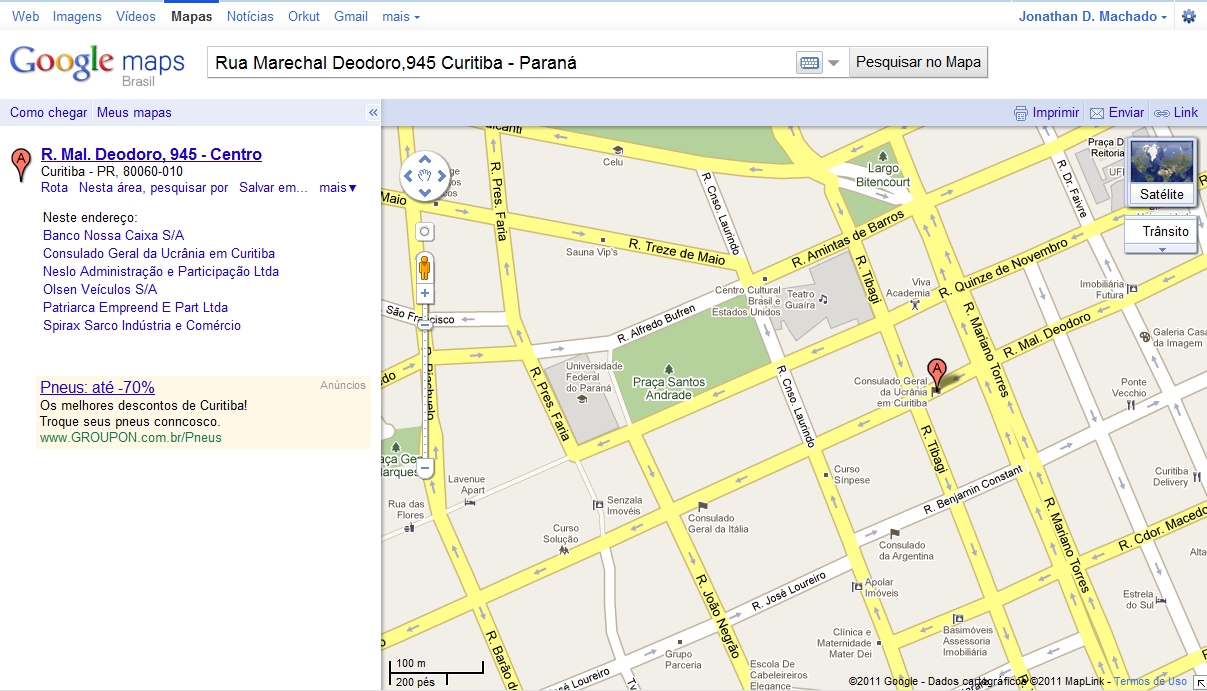Open Spirax Sarco Indústria e Comércio link
The width and height of the screenshot is (1207, 691).
pyautogui.click(x=142, y=326)
